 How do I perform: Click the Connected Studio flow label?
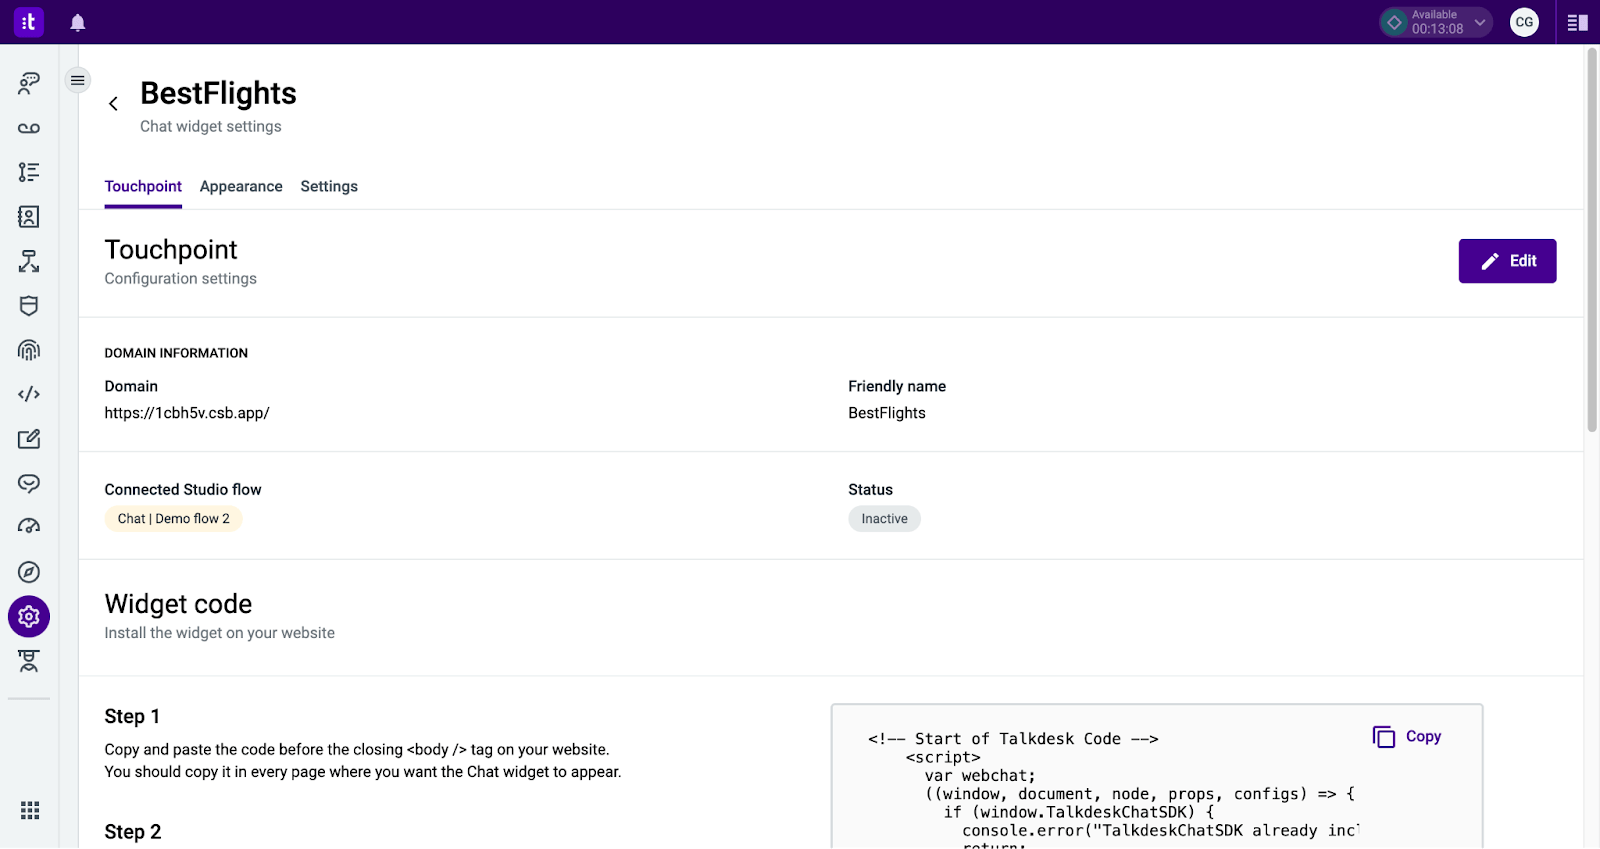pos(183,489)
